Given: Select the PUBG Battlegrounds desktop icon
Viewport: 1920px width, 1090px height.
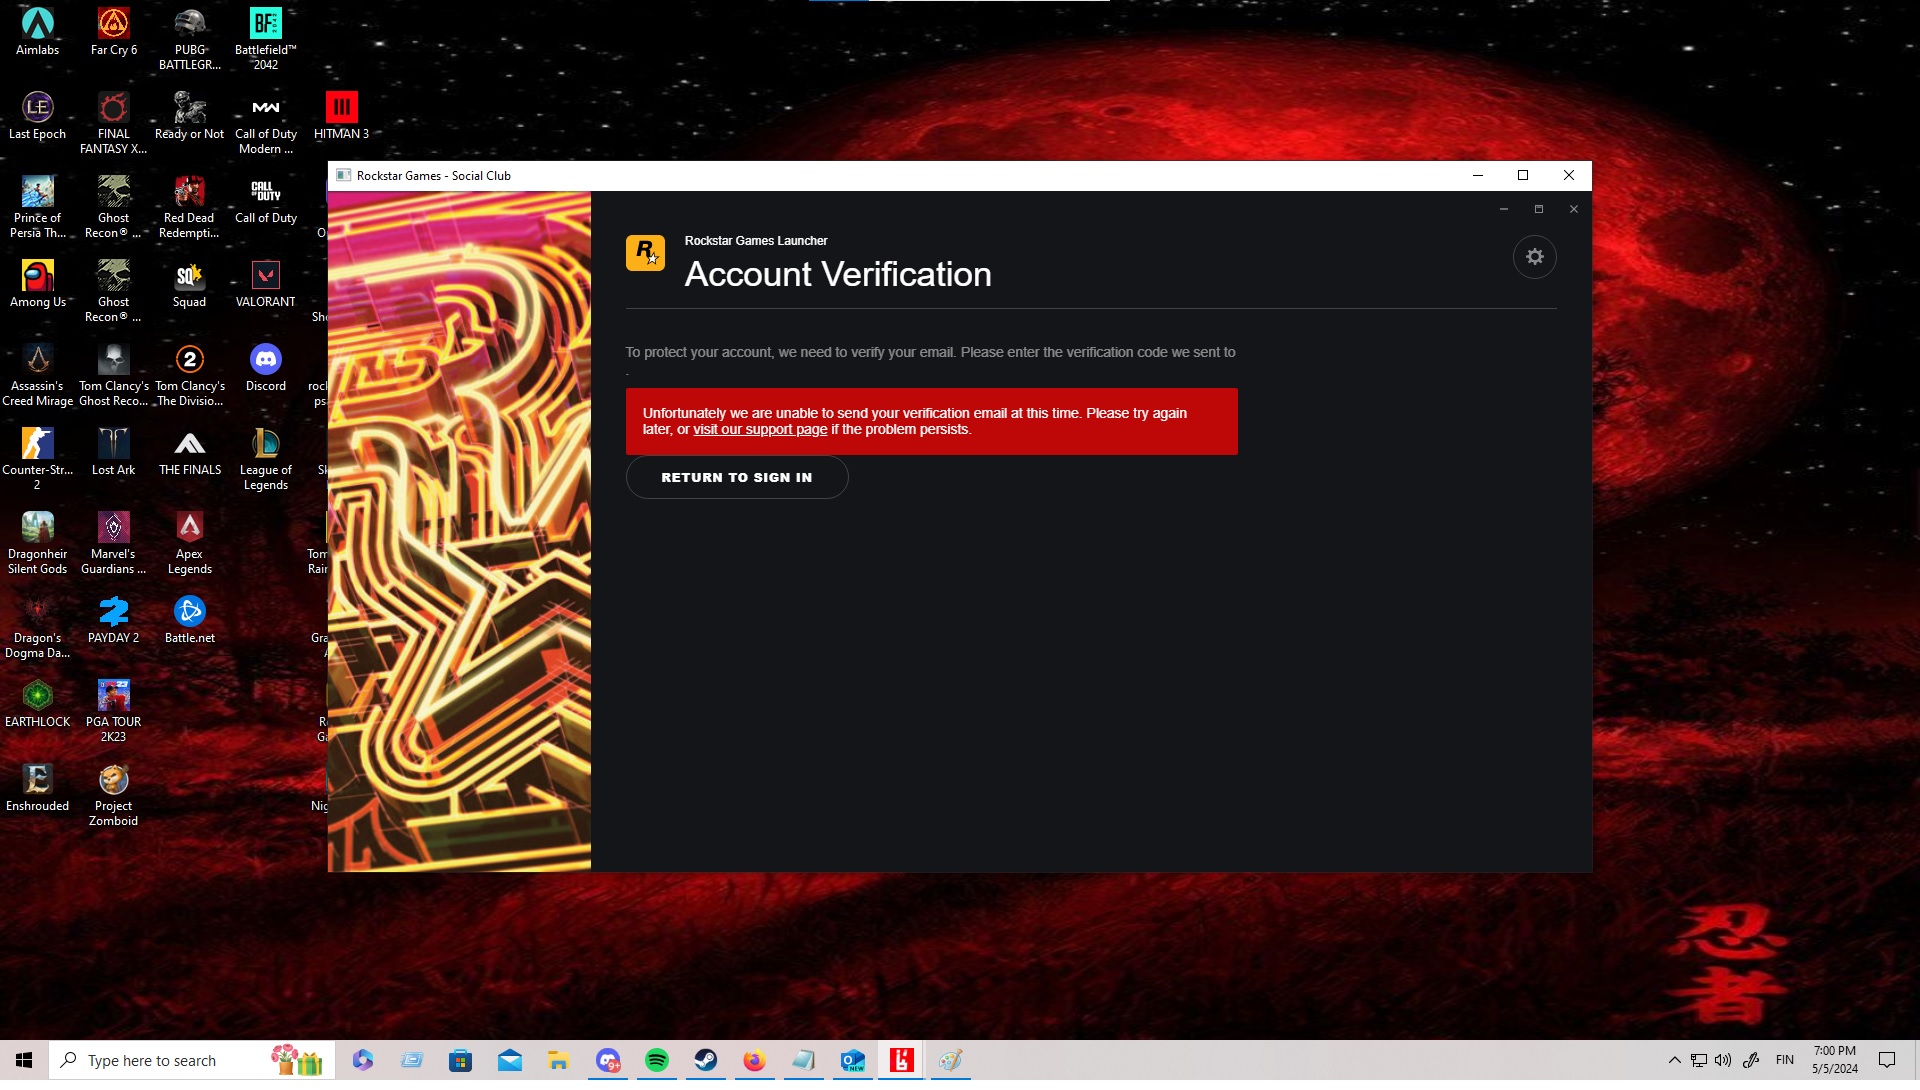Looking at the screenshot, I should click(190, 40).
